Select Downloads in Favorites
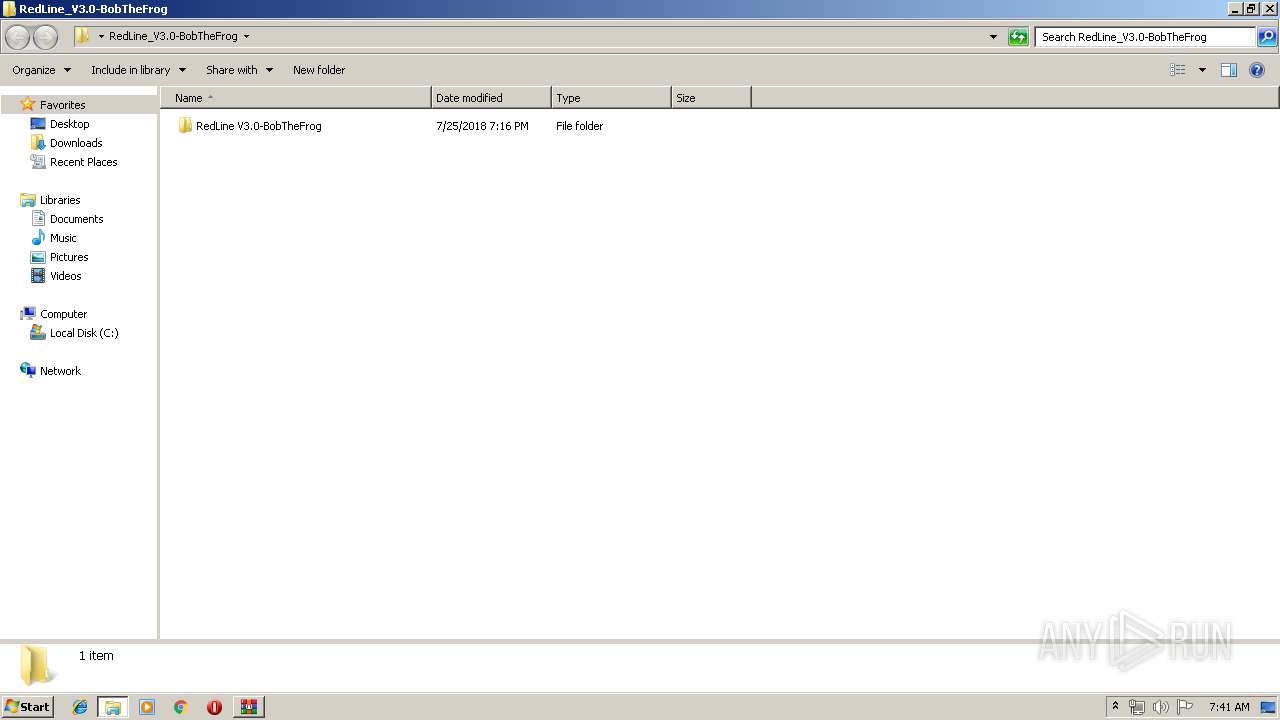 coord(76,143)
